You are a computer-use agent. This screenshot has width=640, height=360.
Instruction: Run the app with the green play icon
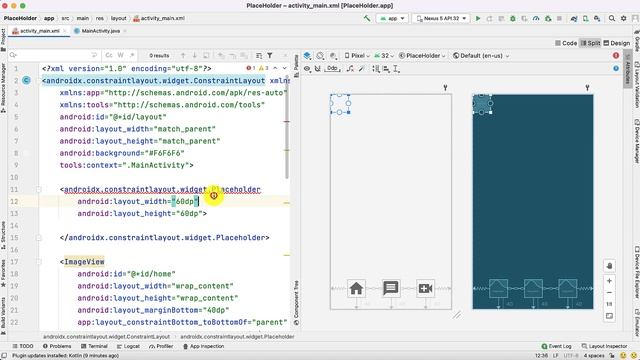(478, 18)
